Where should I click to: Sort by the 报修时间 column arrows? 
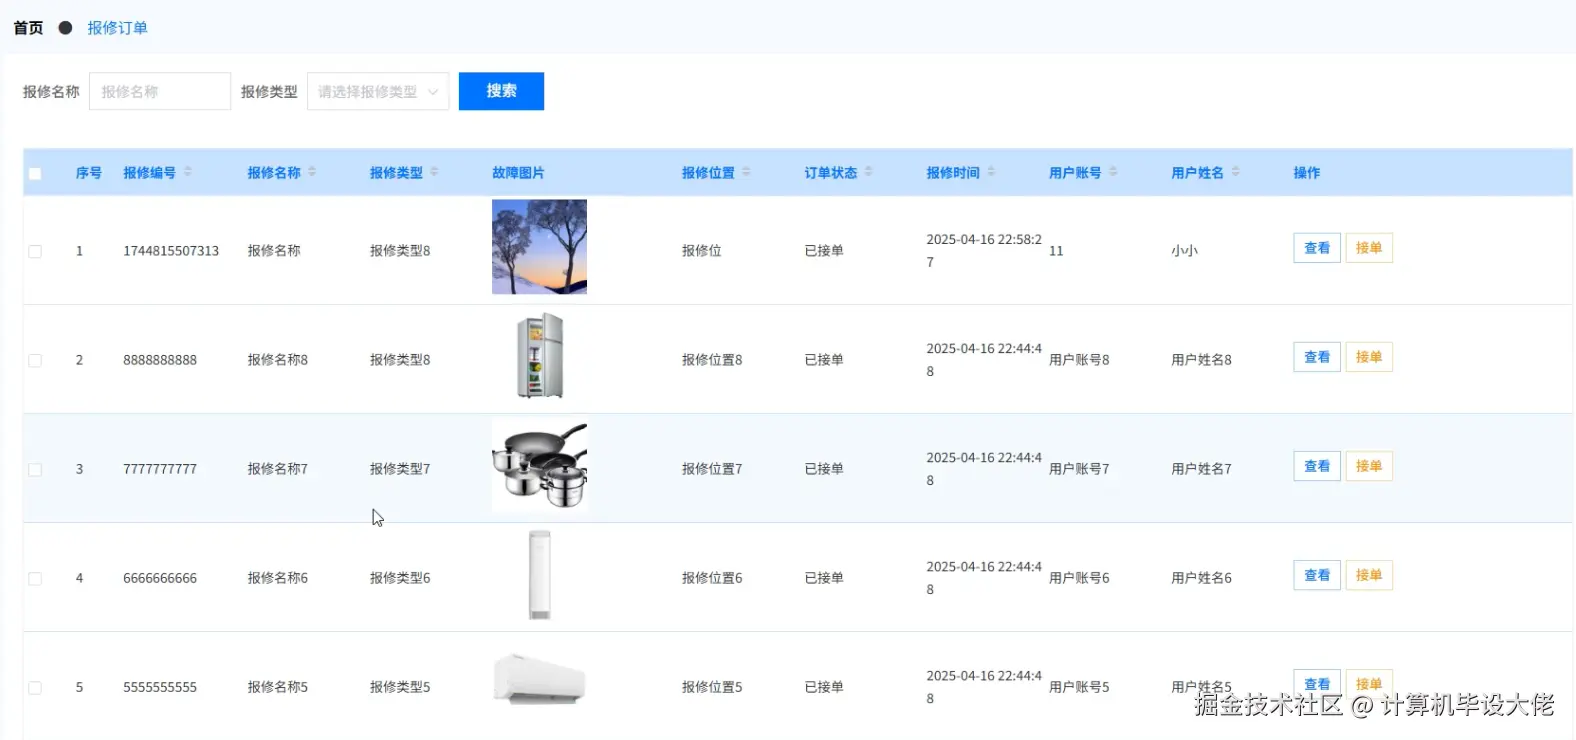tap(991, 172)
